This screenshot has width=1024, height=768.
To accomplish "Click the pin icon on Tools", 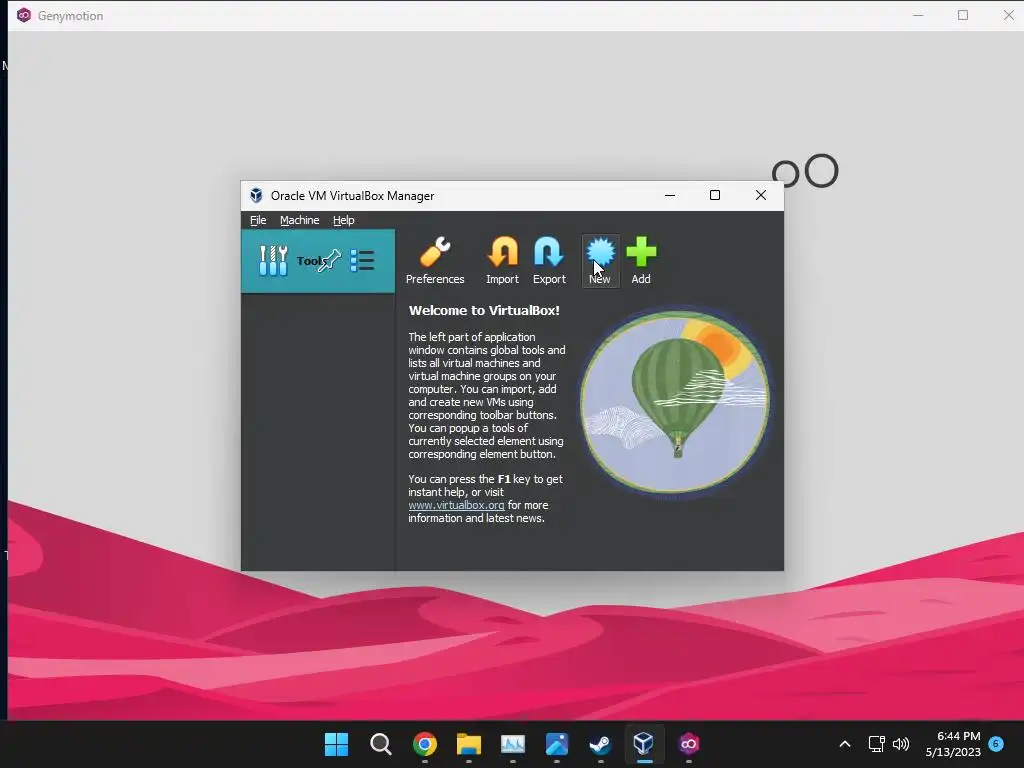I will [x=329, y=261].
